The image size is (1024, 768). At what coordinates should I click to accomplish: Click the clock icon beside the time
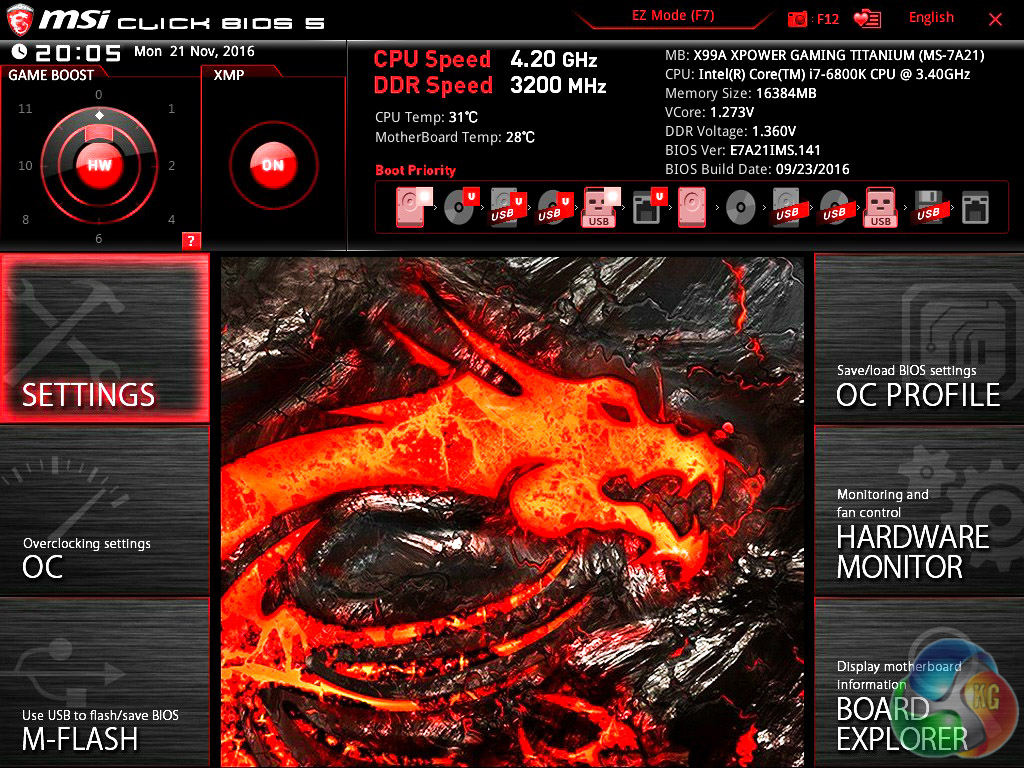point(19,52)
